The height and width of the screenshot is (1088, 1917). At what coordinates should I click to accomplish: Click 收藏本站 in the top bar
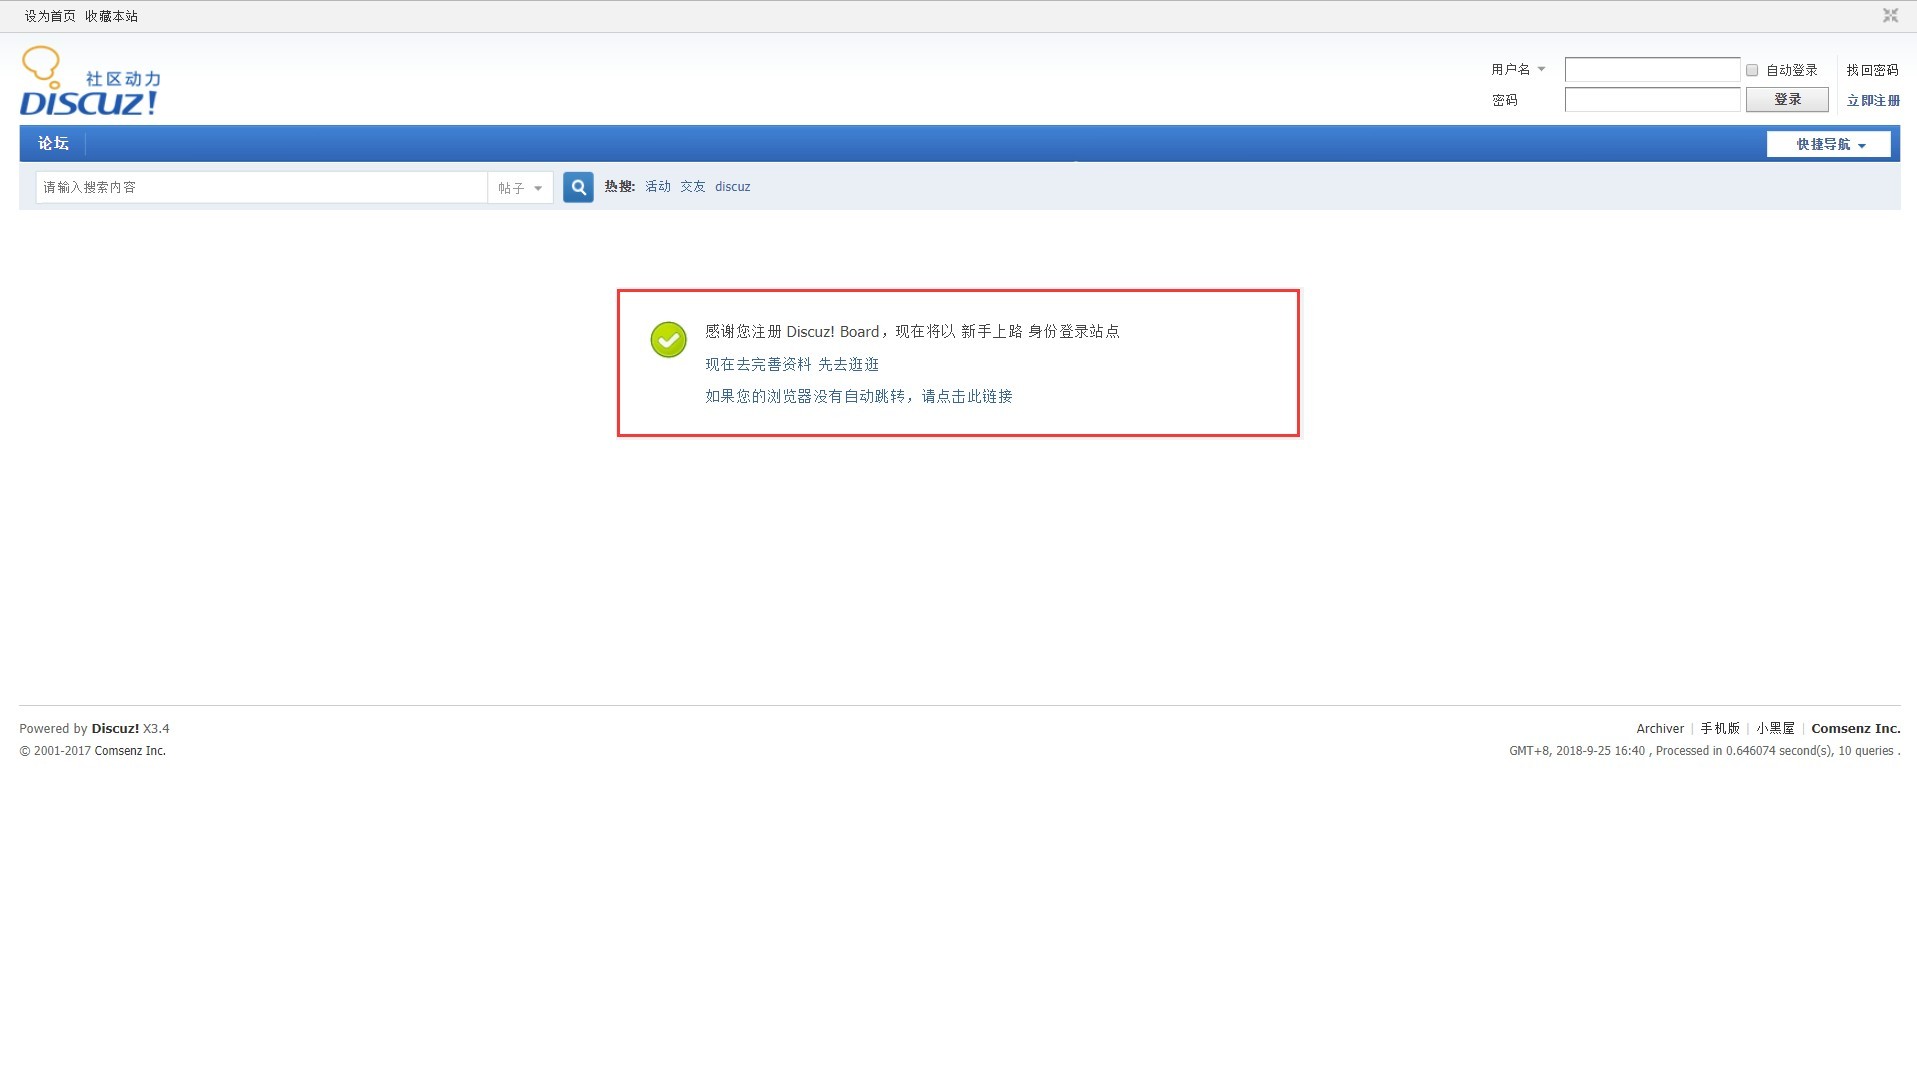tap(111, 16)
